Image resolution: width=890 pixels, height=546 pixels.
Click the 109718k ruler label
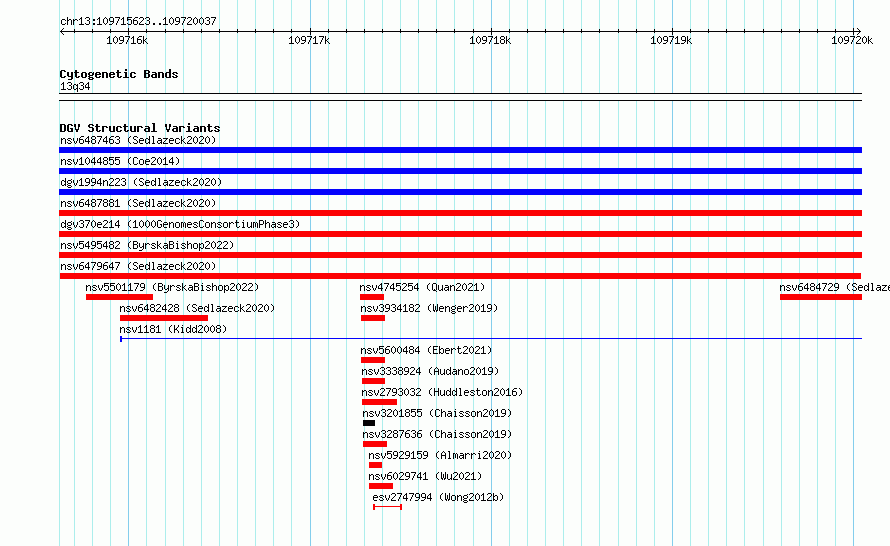click(x=490, y=40)
